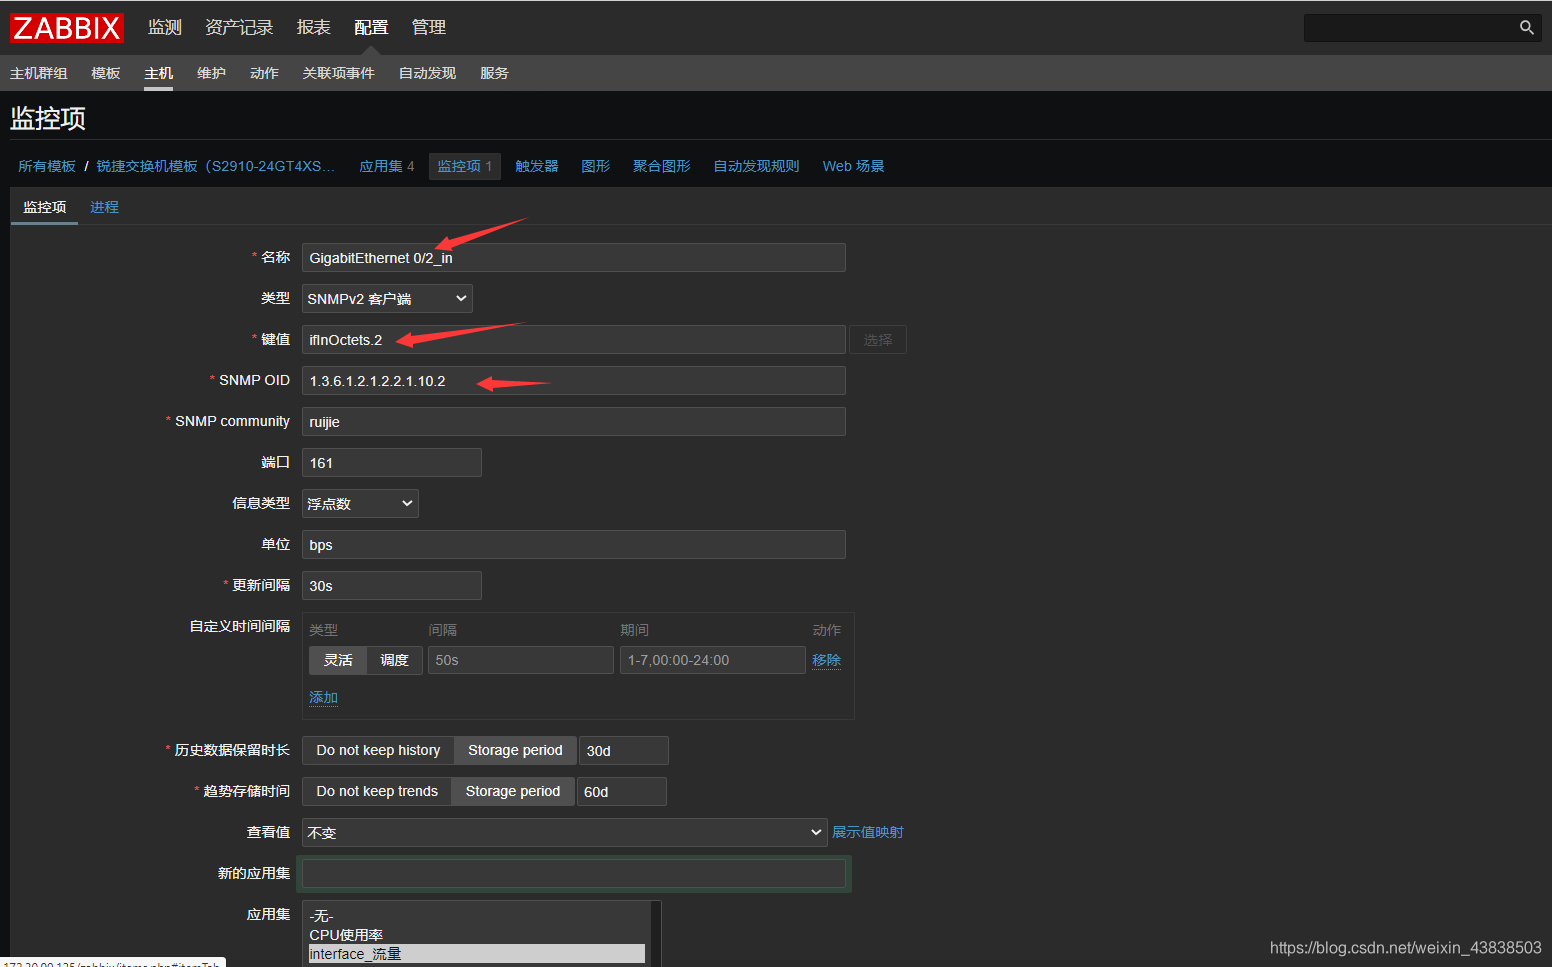Open the 监测 top menu

coord(165,28)
